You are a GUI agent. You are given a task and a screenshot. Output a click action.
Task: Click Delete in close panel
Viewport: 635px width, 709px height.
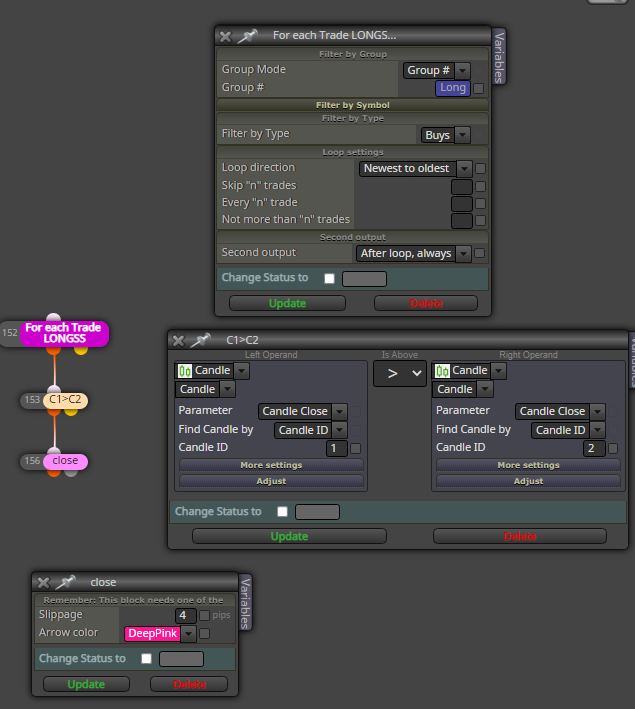tap(189, 684)
